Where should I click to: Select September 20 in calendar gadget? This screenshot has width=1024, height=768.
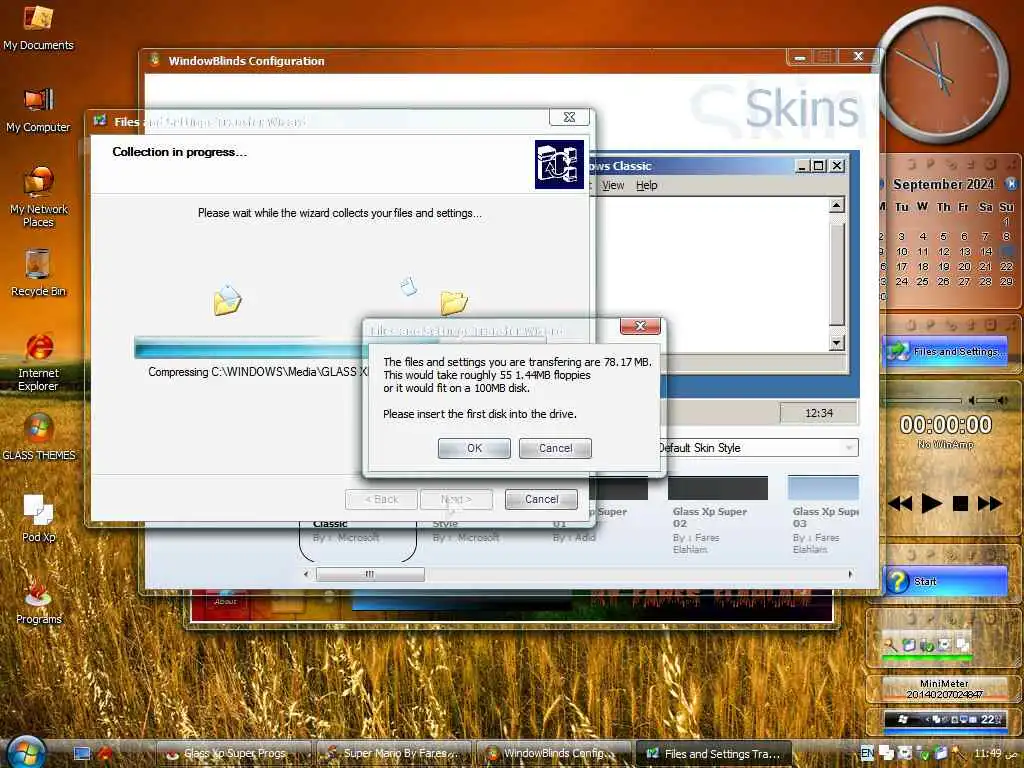point(965,266)
